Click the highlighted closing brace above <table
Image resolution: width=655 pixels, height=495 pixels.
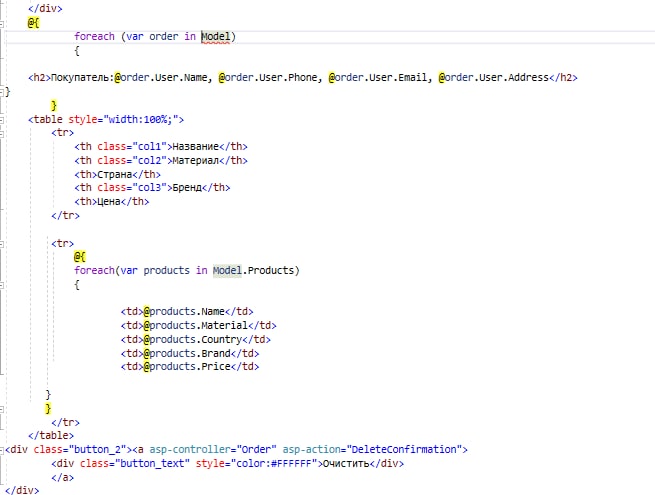[53, 105]
